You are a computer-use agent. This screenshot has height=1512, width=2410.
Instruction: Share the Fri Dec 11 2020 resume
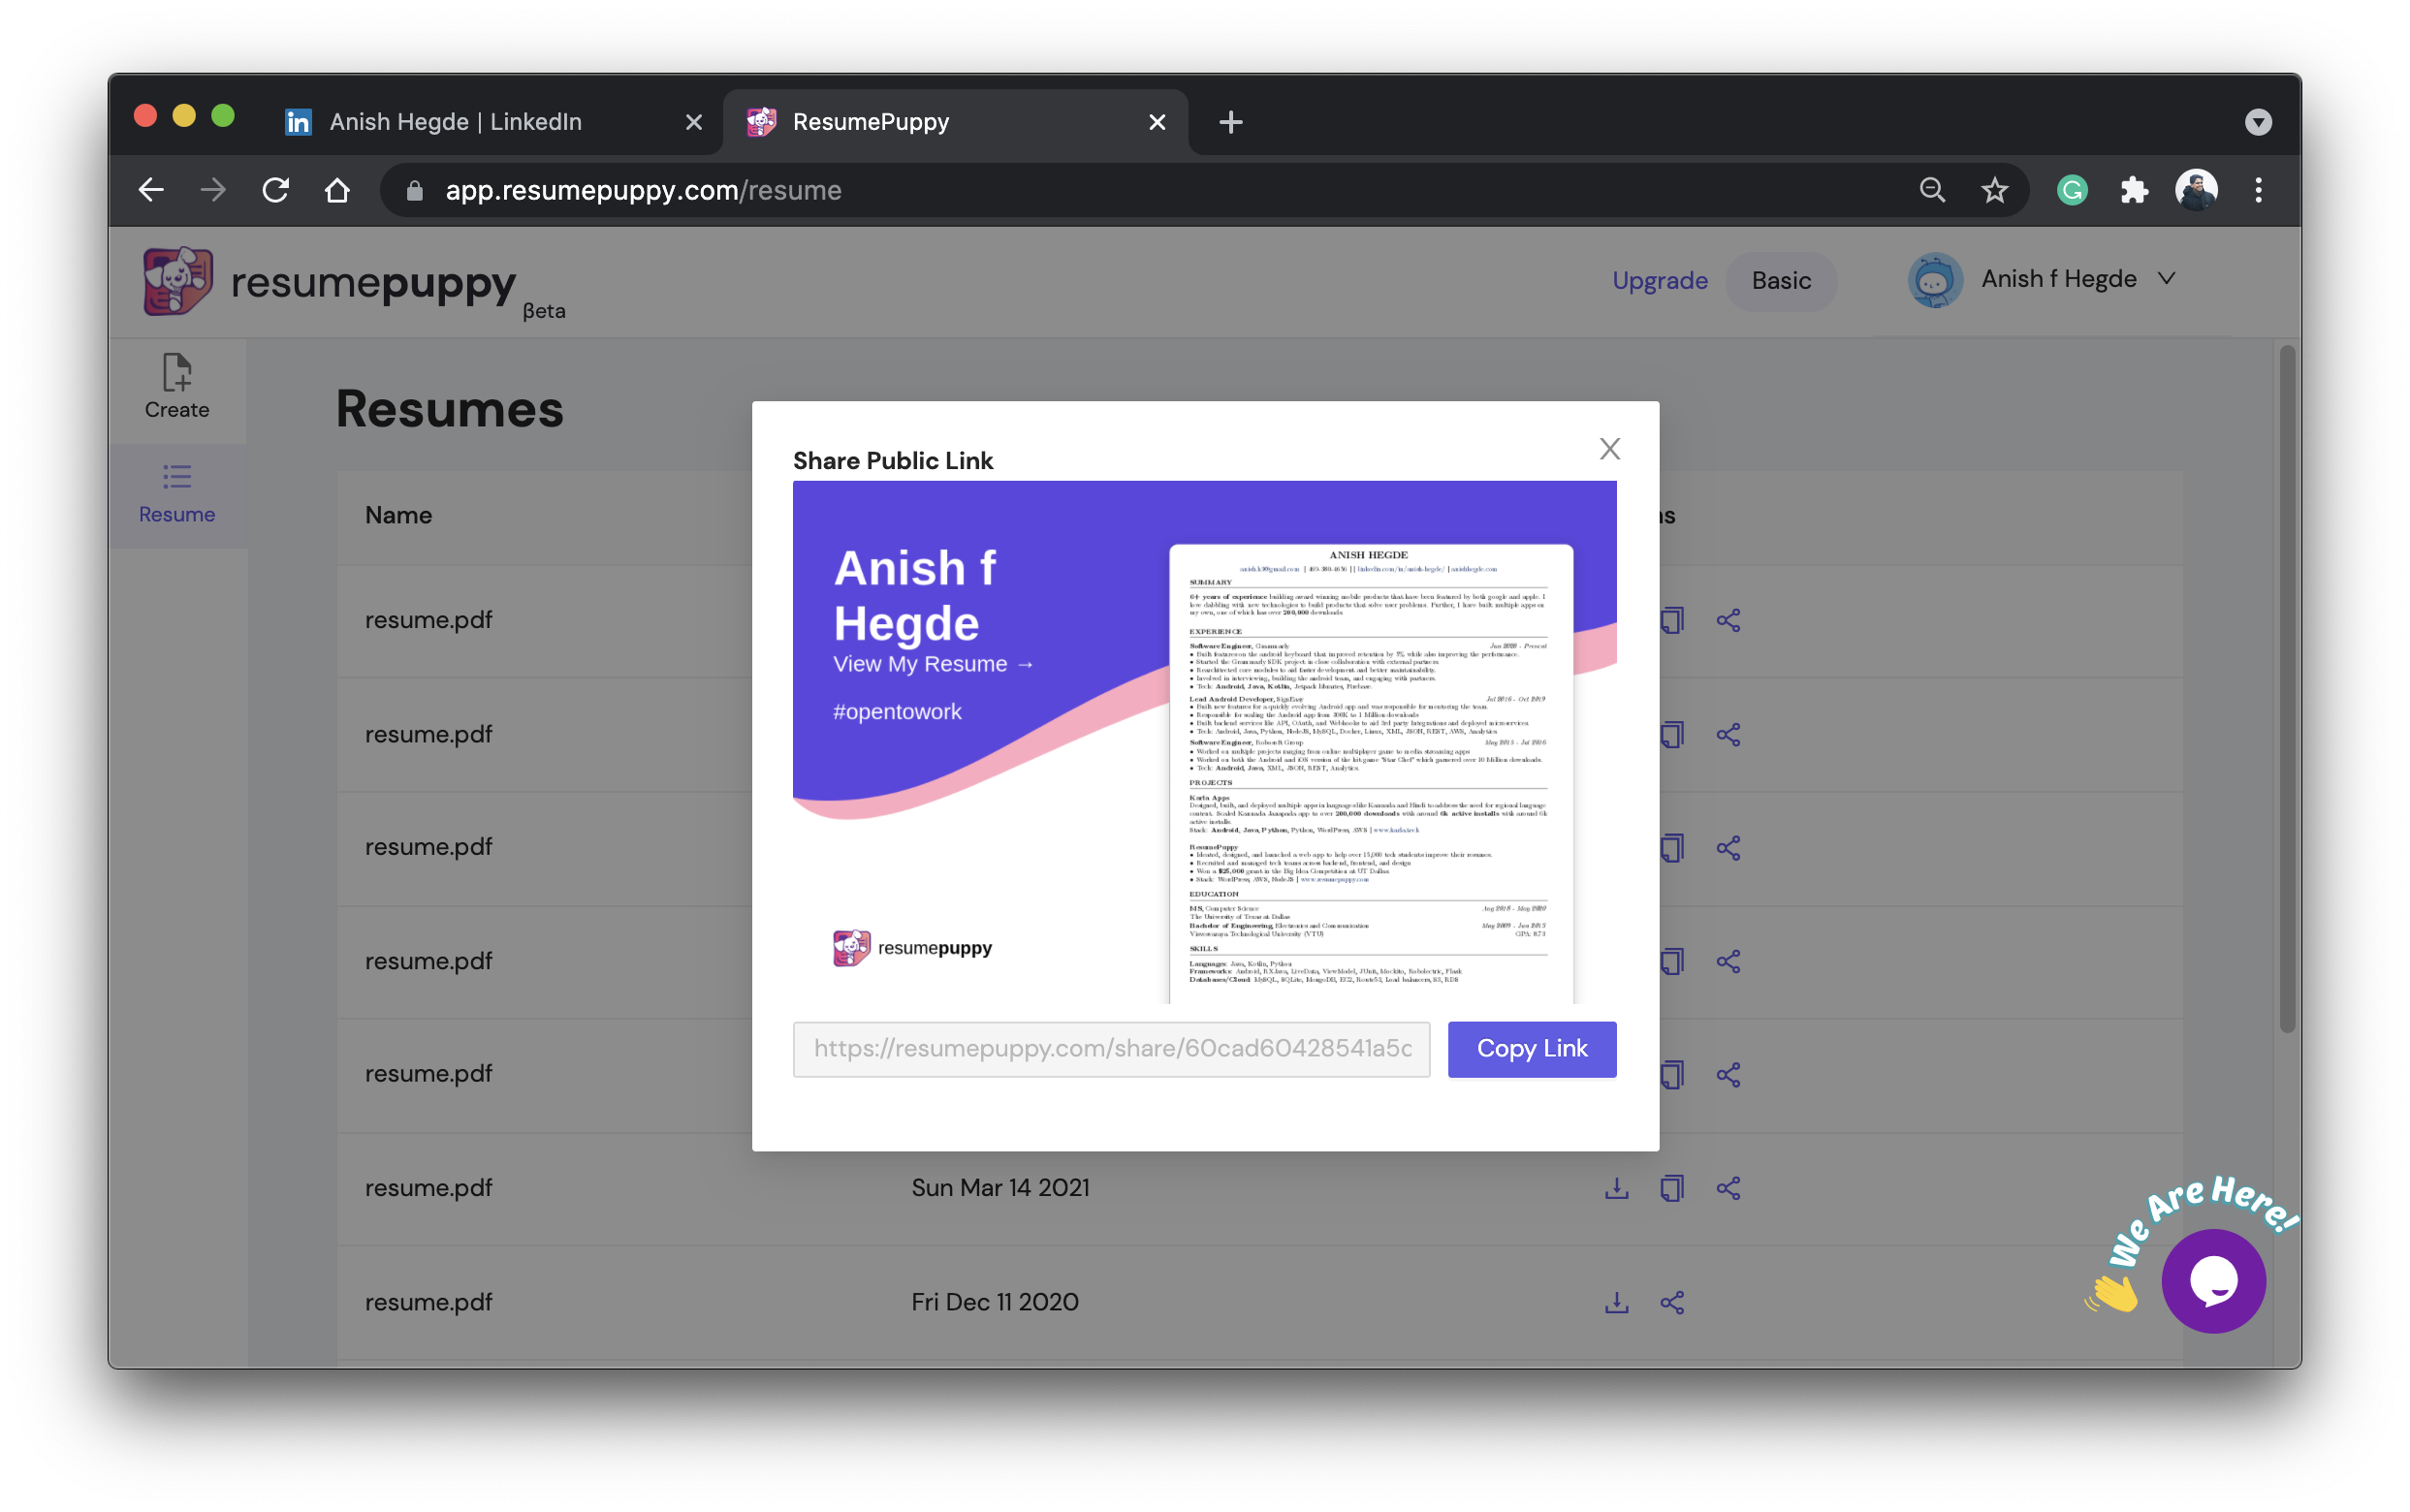pos(1672,1302)
